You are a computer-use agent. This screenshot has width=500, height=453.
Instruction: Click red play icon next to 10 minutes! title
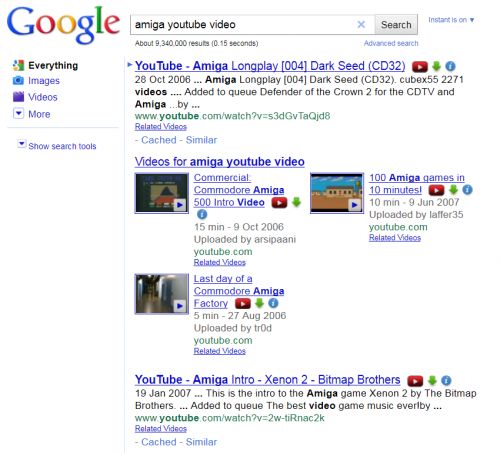pos(436,190)
